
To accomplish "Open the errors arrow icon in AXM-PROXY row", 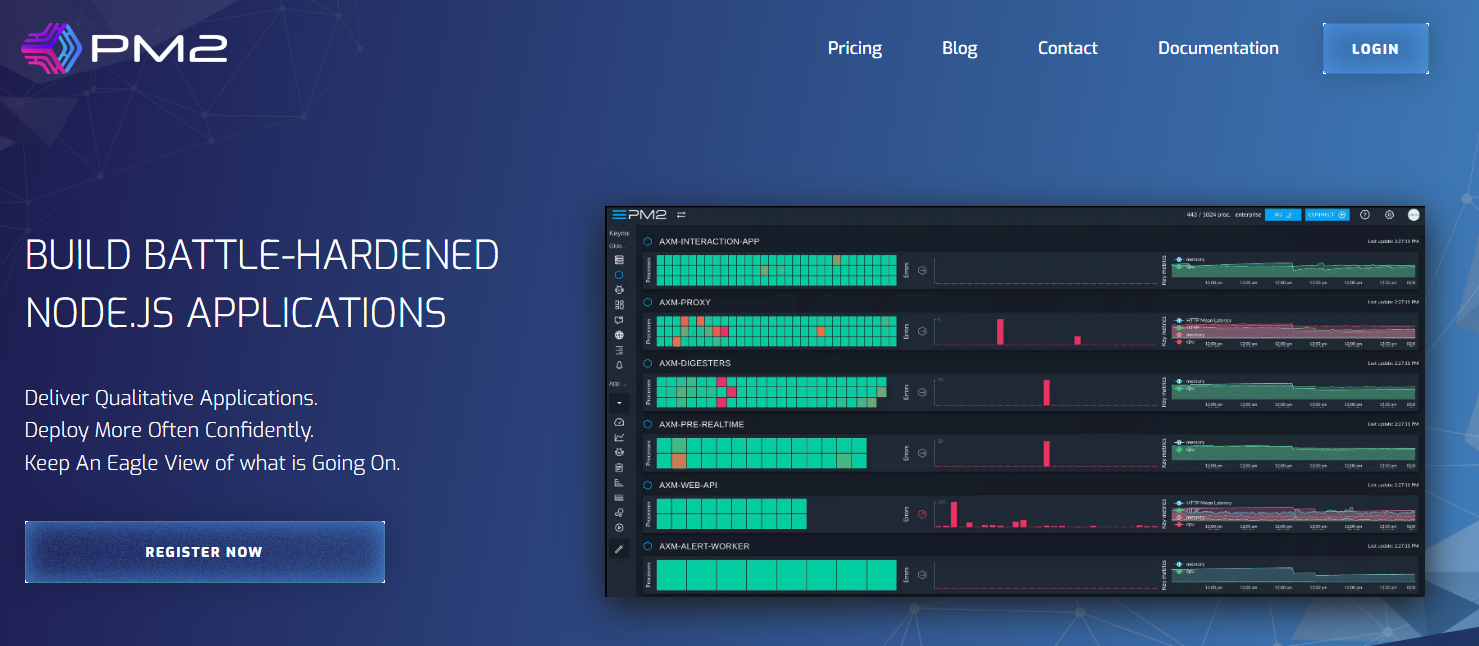I will [922, 331].
